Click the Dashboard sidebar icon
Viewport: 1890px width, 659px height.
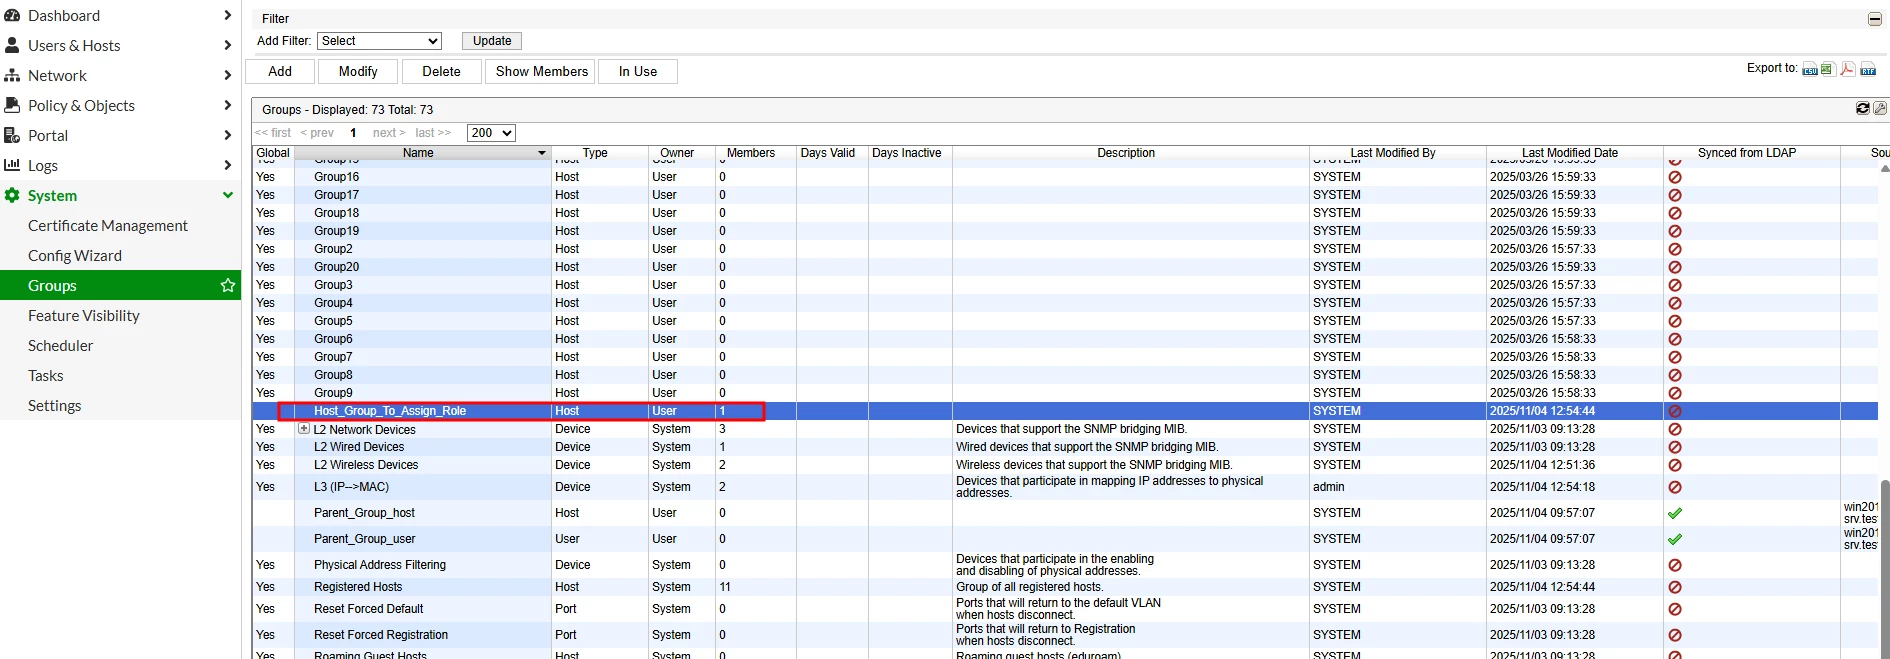click(12, 15)
